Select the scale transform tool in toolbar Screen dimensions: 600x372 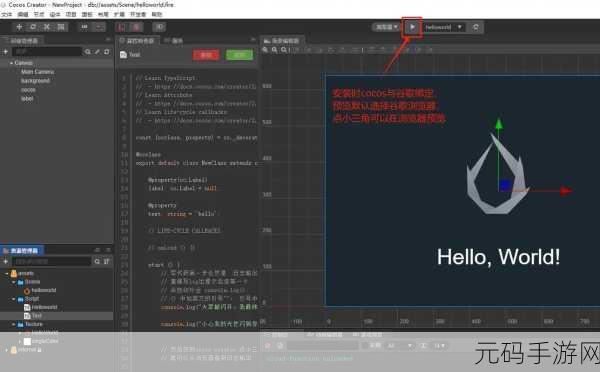47,27
